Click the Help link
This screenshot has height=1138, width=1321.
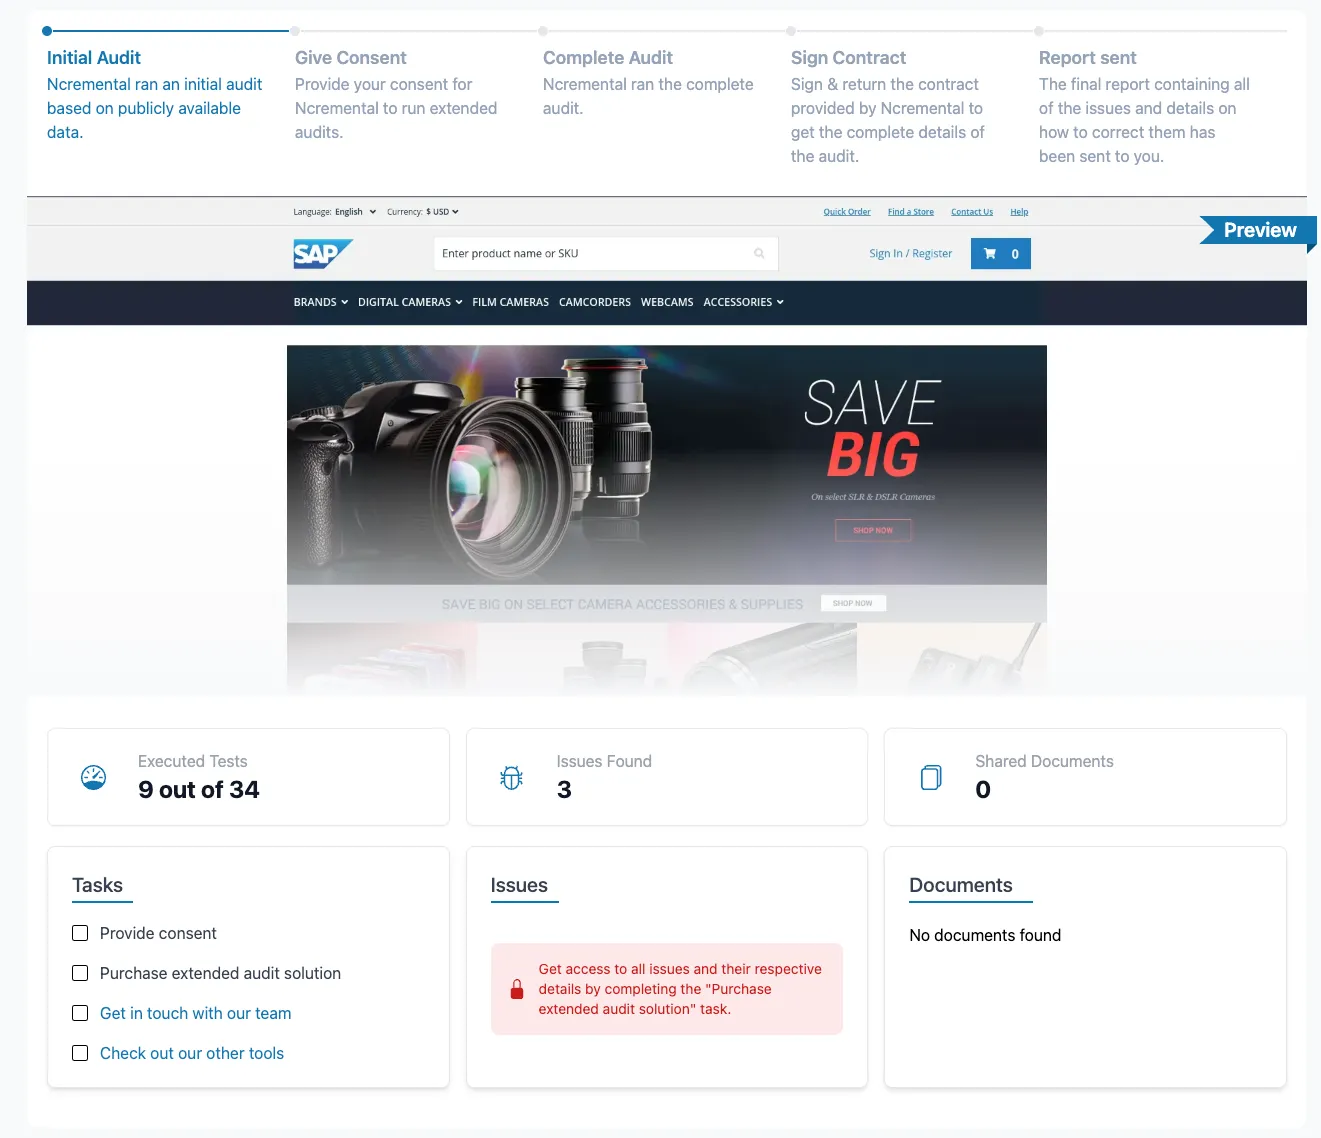tap(1019, 212)
